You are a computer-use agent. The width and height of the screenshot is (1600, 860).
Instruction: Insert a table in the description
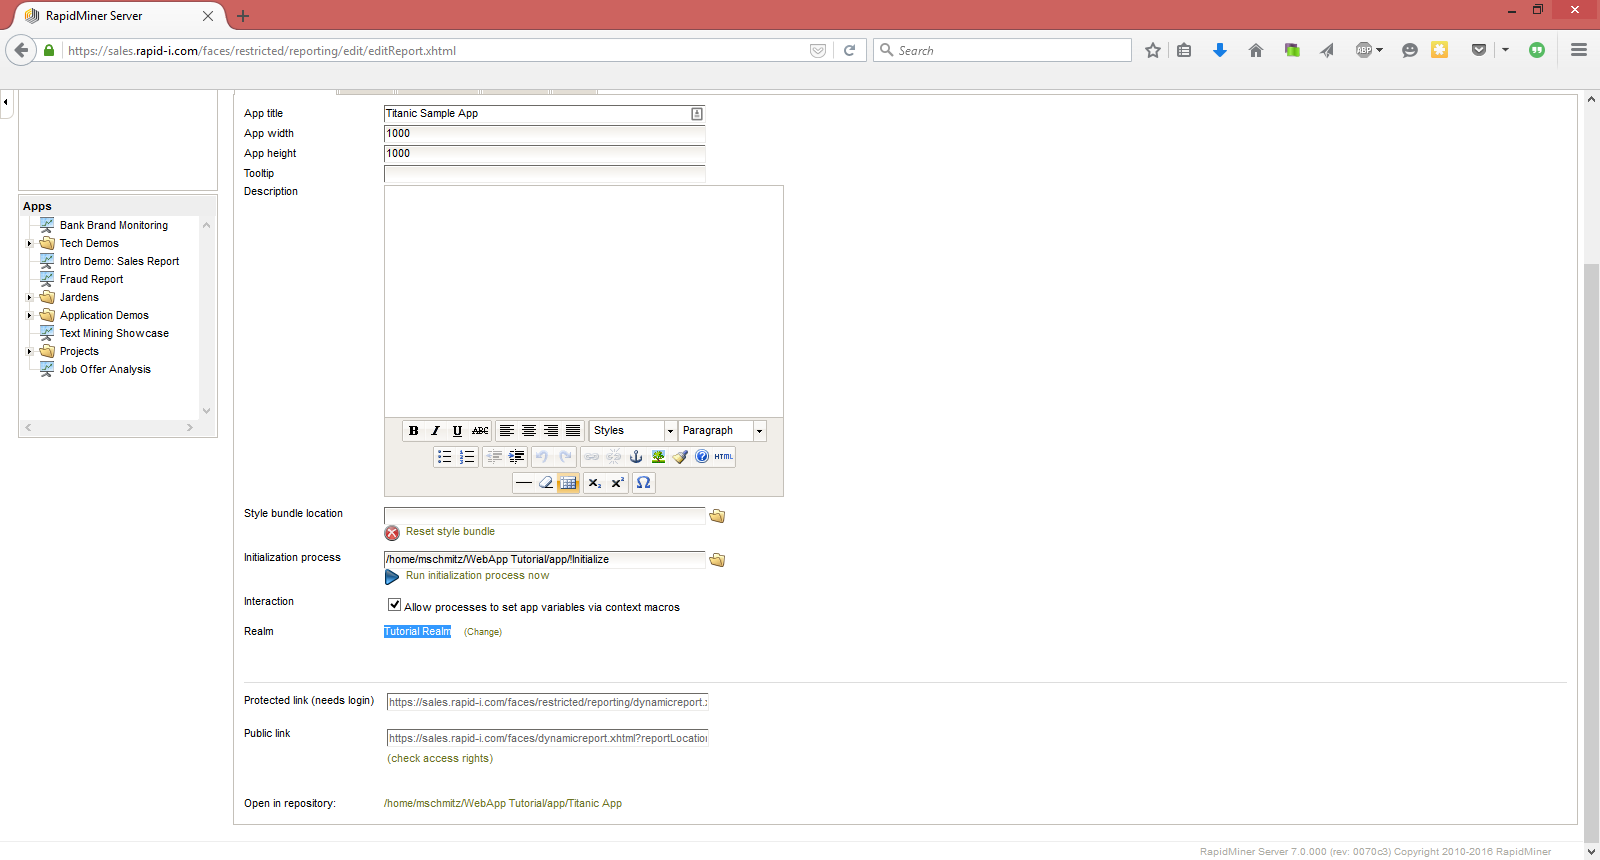[x=568, y=483]
